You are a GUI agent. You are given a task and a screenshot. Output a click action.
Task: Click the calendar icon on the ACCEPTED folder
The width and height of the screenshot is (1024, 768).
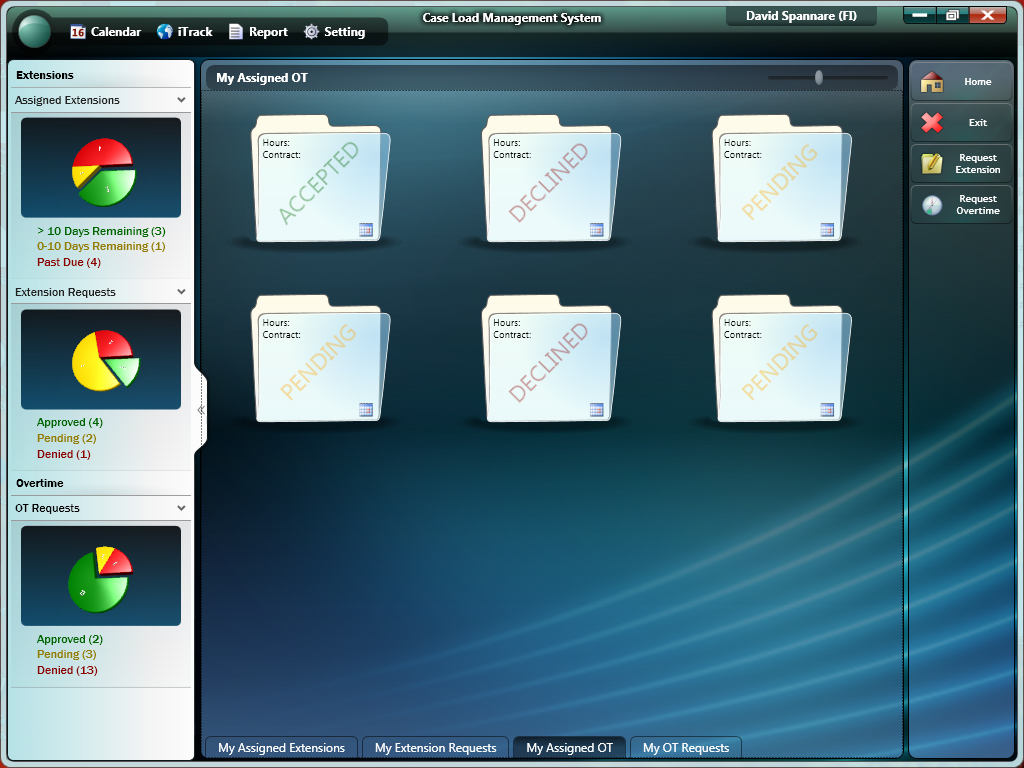coord(365,230)
